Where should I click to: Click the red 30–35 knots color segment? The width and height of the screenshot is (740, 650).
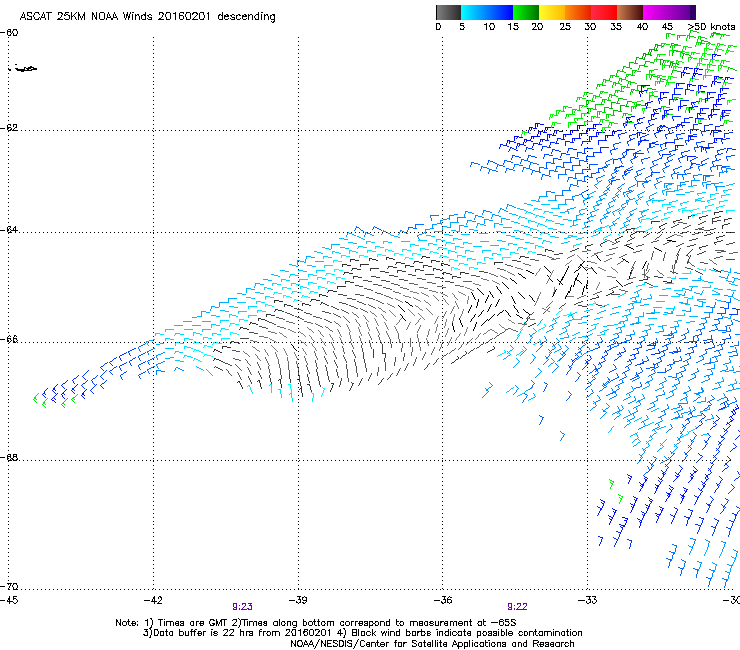click(x=604, y=12)
